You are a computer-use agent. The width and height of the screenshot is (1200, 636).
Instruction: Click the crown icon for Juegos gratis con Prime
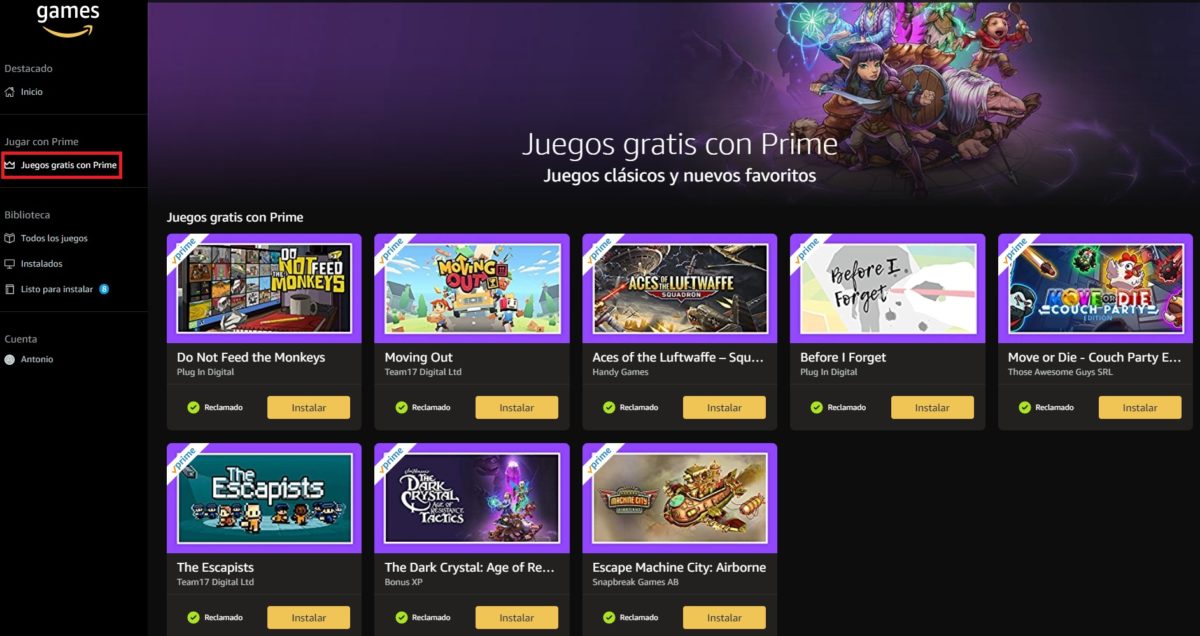pos(10,165)
